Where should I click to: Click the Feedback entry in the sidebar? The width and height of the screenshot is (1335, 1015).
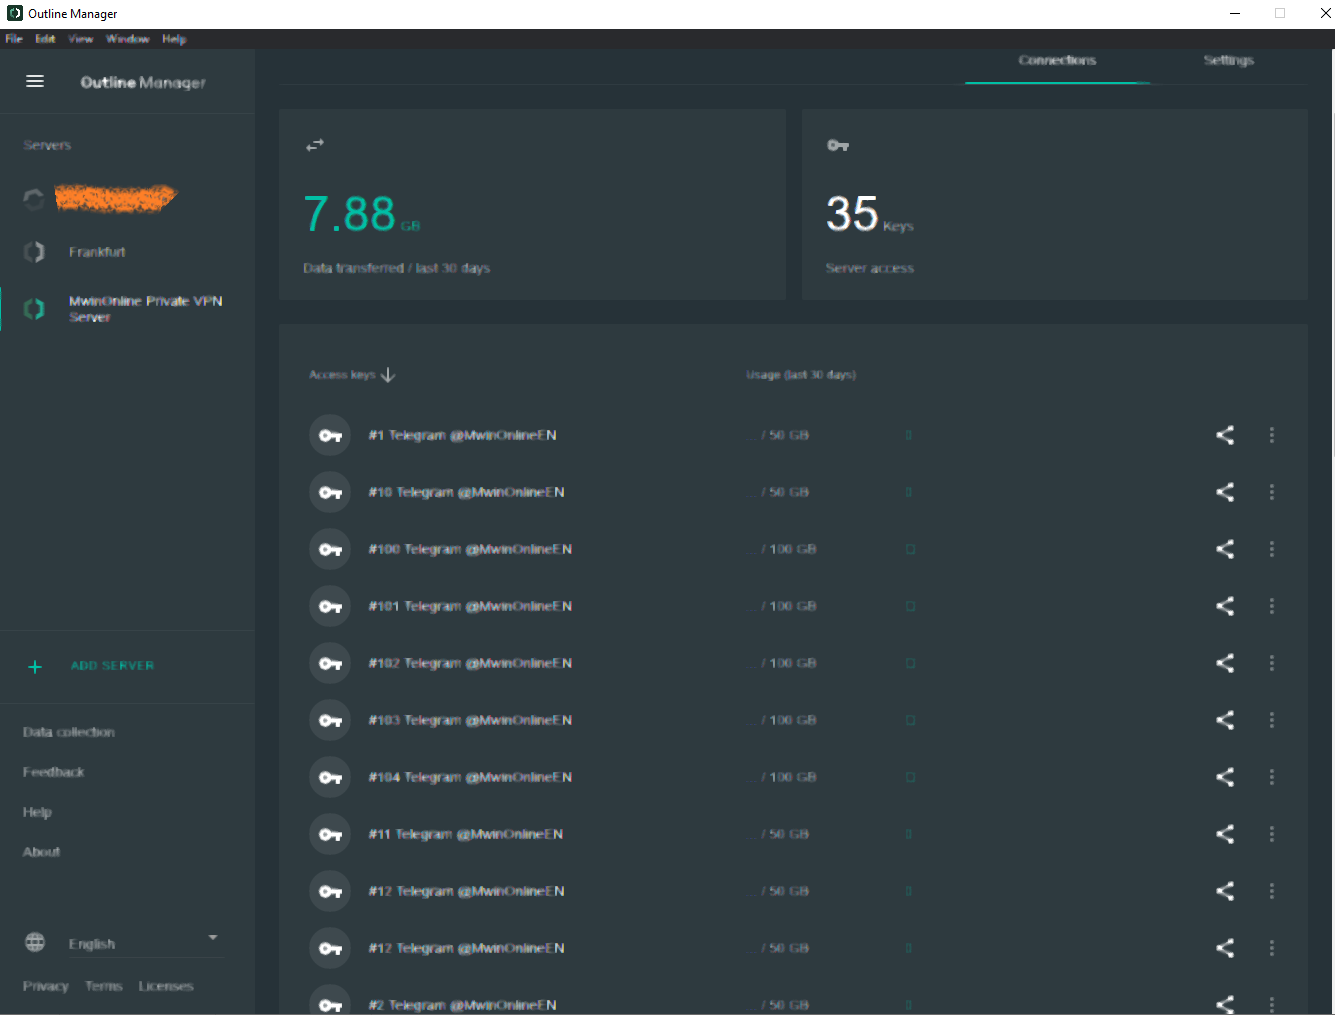[x=53, y=771]
